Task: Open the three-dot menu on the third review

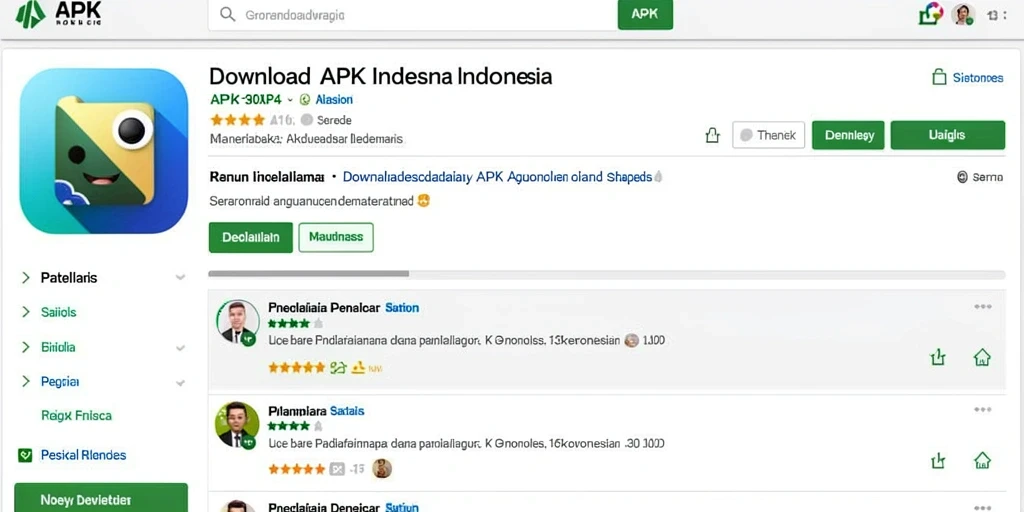Action: 983,507
